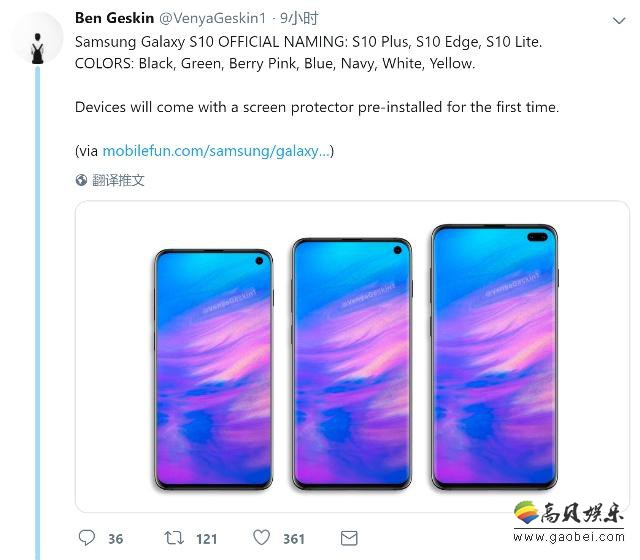Click the gaobei colorful logo icon
Viewport: 640px width, 560px height.
[x=527, y=512]
